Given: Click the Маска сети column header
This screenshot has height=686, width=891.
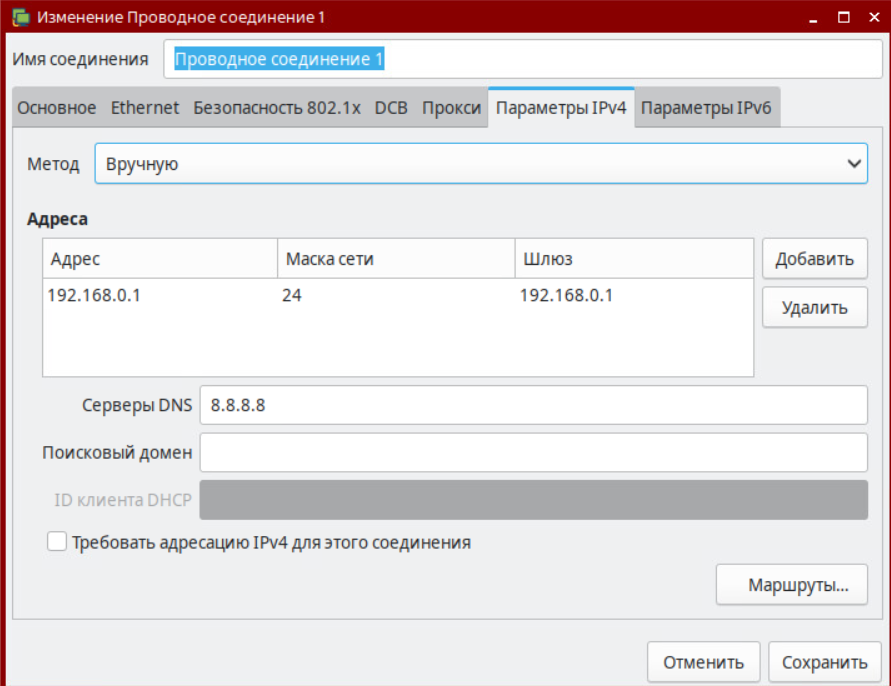Looking at the screenshot, I should pyautogui.click(x=396, y=259).
